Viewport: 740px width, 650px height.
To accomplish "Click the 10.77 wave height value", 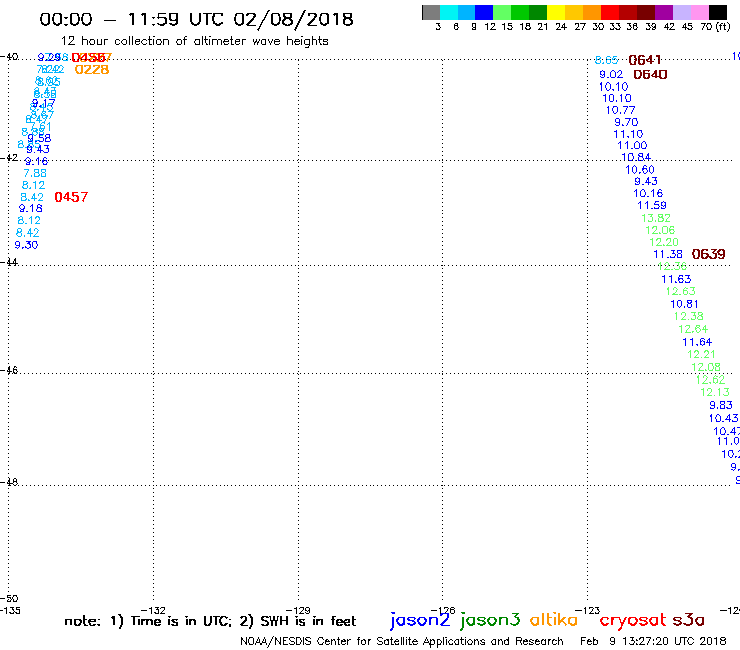I will (621, 110).
